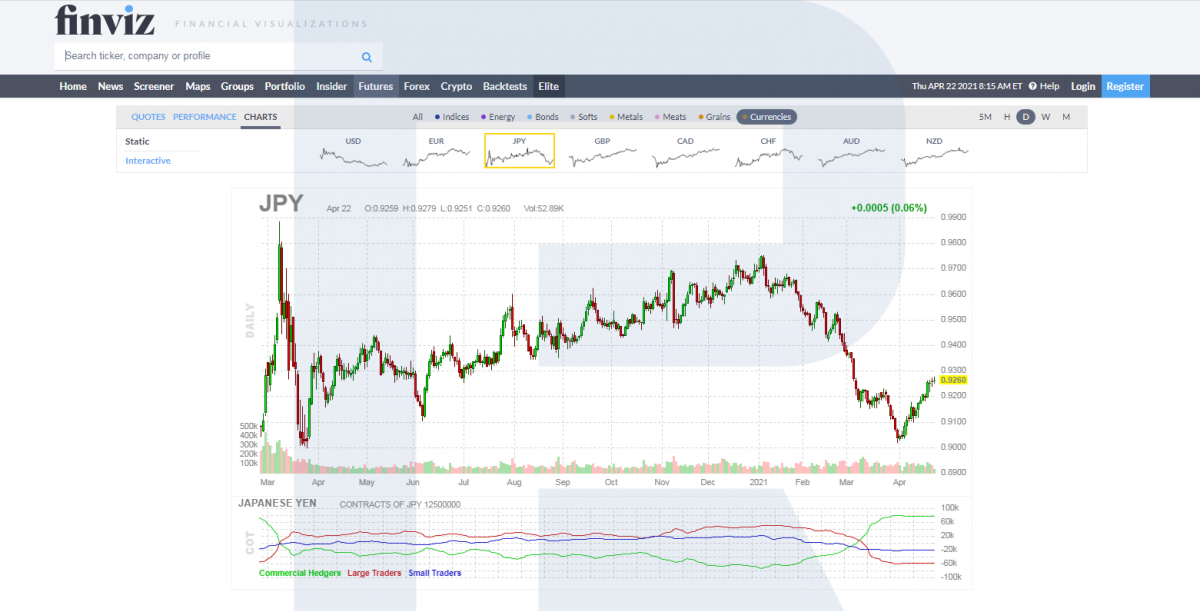Image resolution: width=1200 pixels, height=612 pixels.
Task: Switch chart timeframe to W
Action: click(x=1045, y=117)
